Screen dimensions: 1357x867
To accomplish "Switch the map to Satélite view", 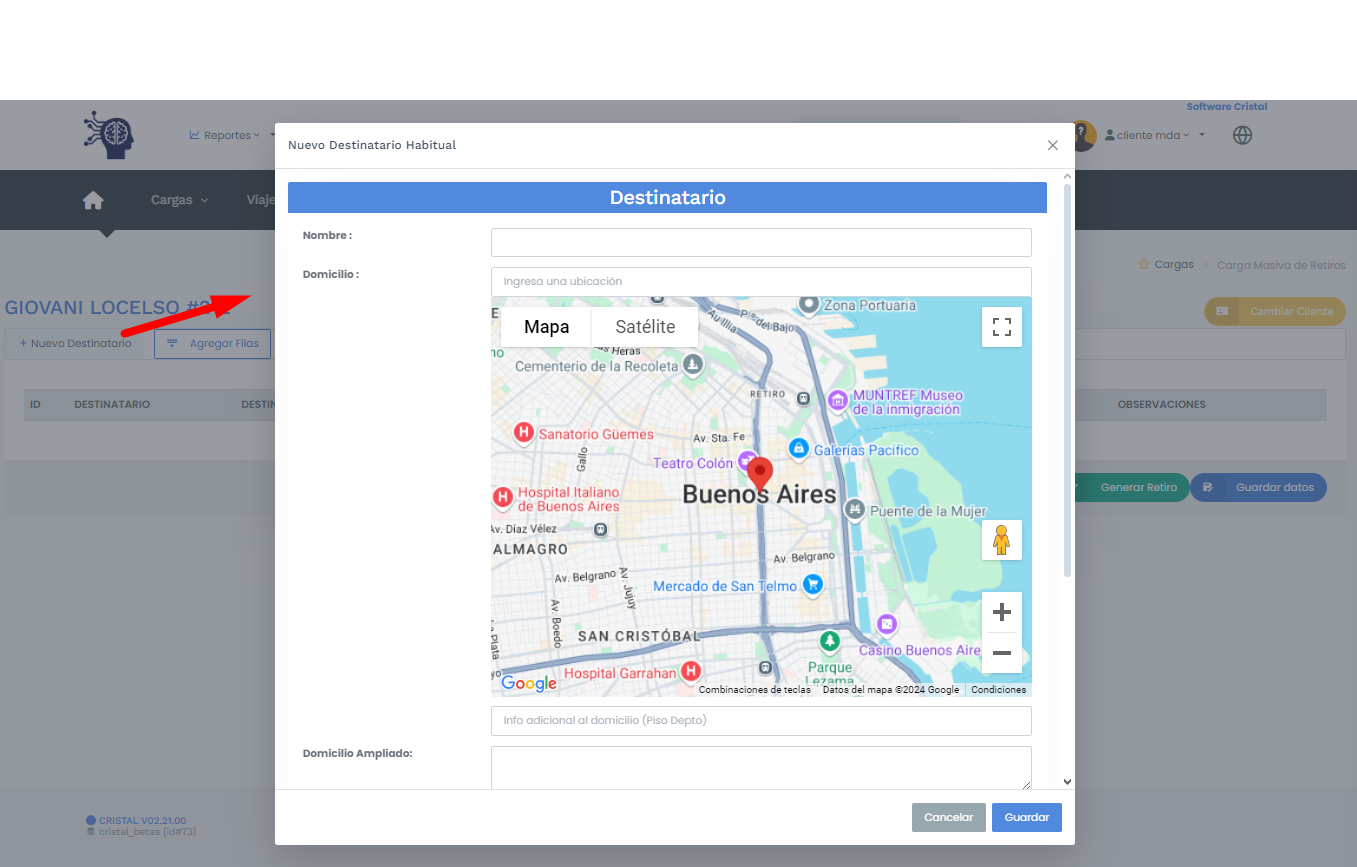I will tap(645, 327).
